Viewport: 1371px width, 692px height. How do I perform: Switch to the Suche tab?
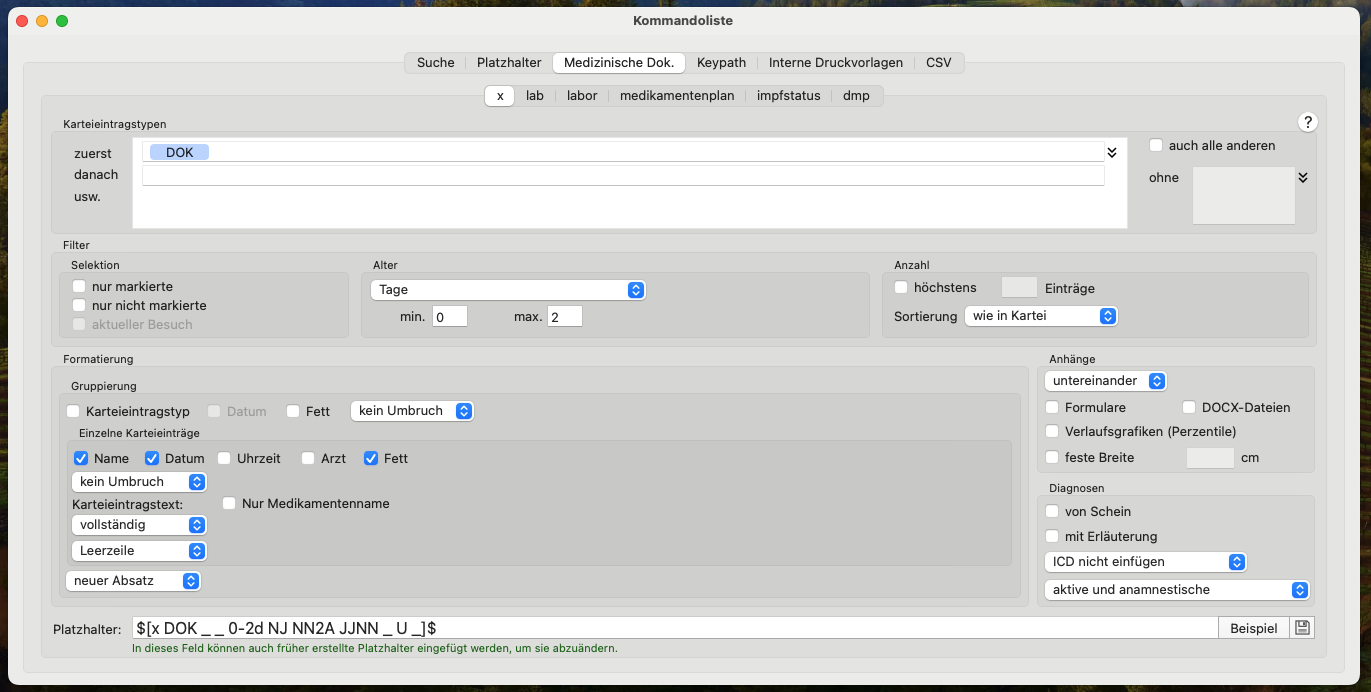435,62
